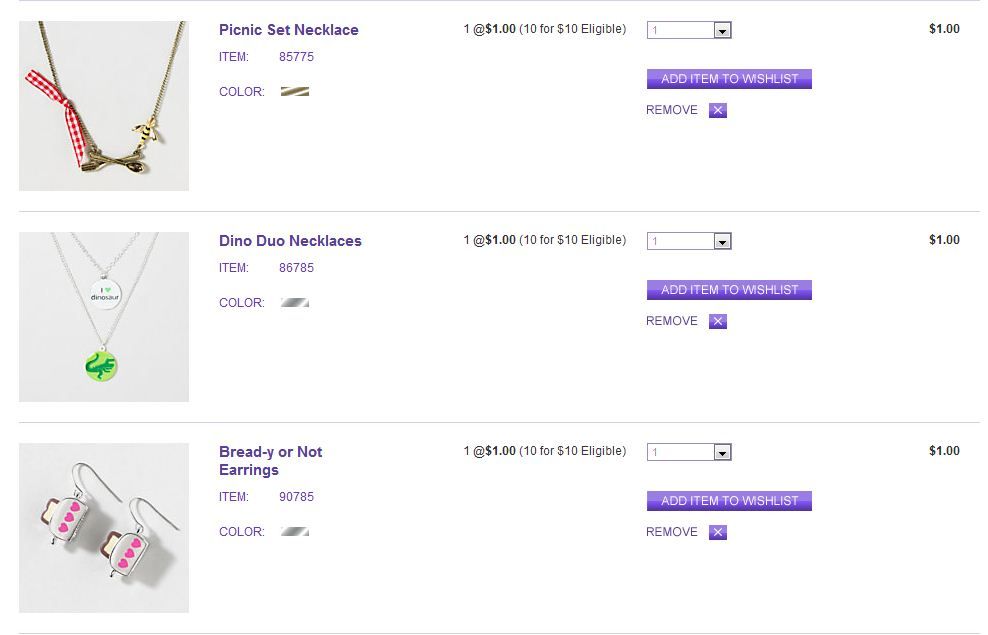Click the X icon for Bread-y or Not Earrings
The image size is (988, 635).
[x=717, y=533]
